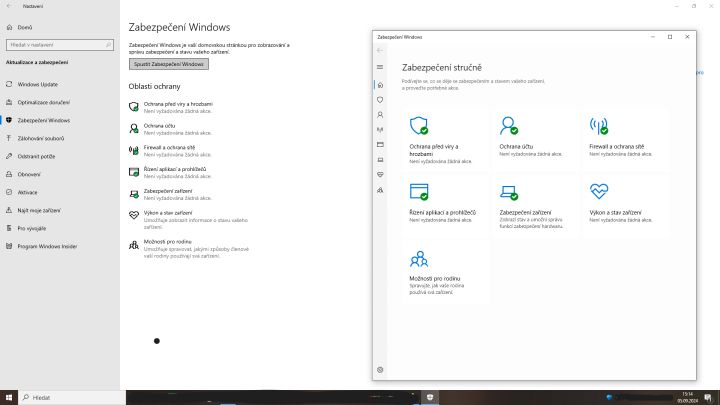Click Hledat v nastavení search field
This screenshot has width=720, height=405.
[x=60, y=45]
